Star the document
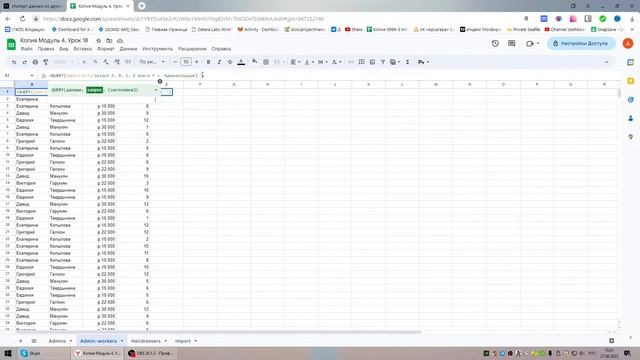This screenshot has width=640, height=360. 98,40
